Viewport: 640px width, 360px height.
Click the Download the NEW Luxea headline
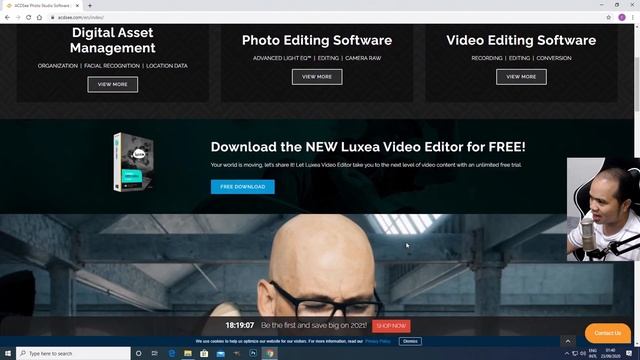(x=368, y=147)
